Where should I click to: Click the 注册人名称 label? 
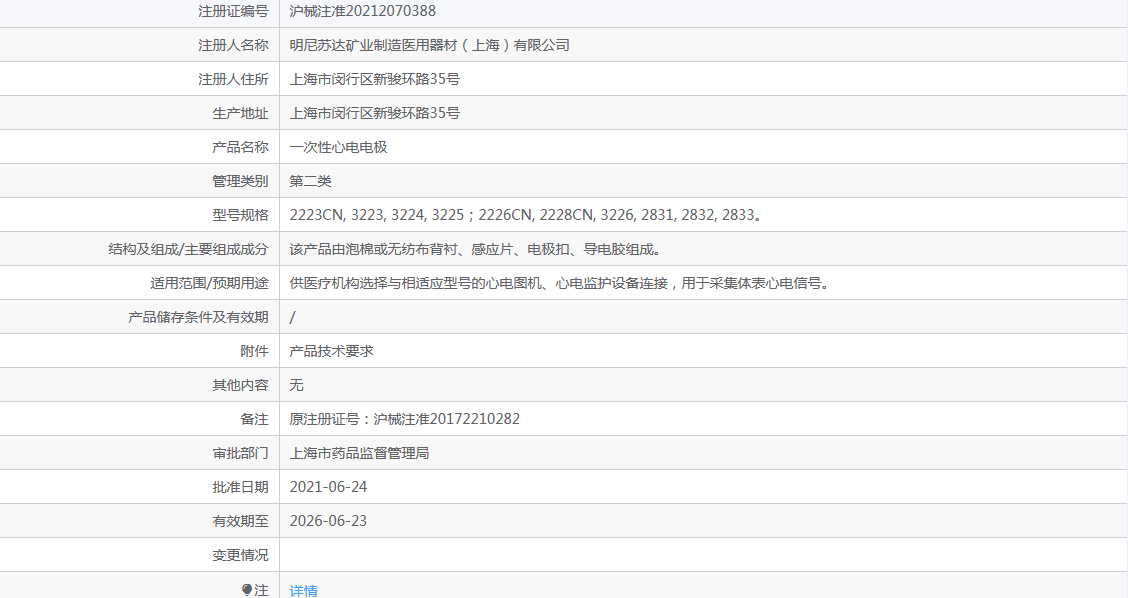click(x=233, y=45)
